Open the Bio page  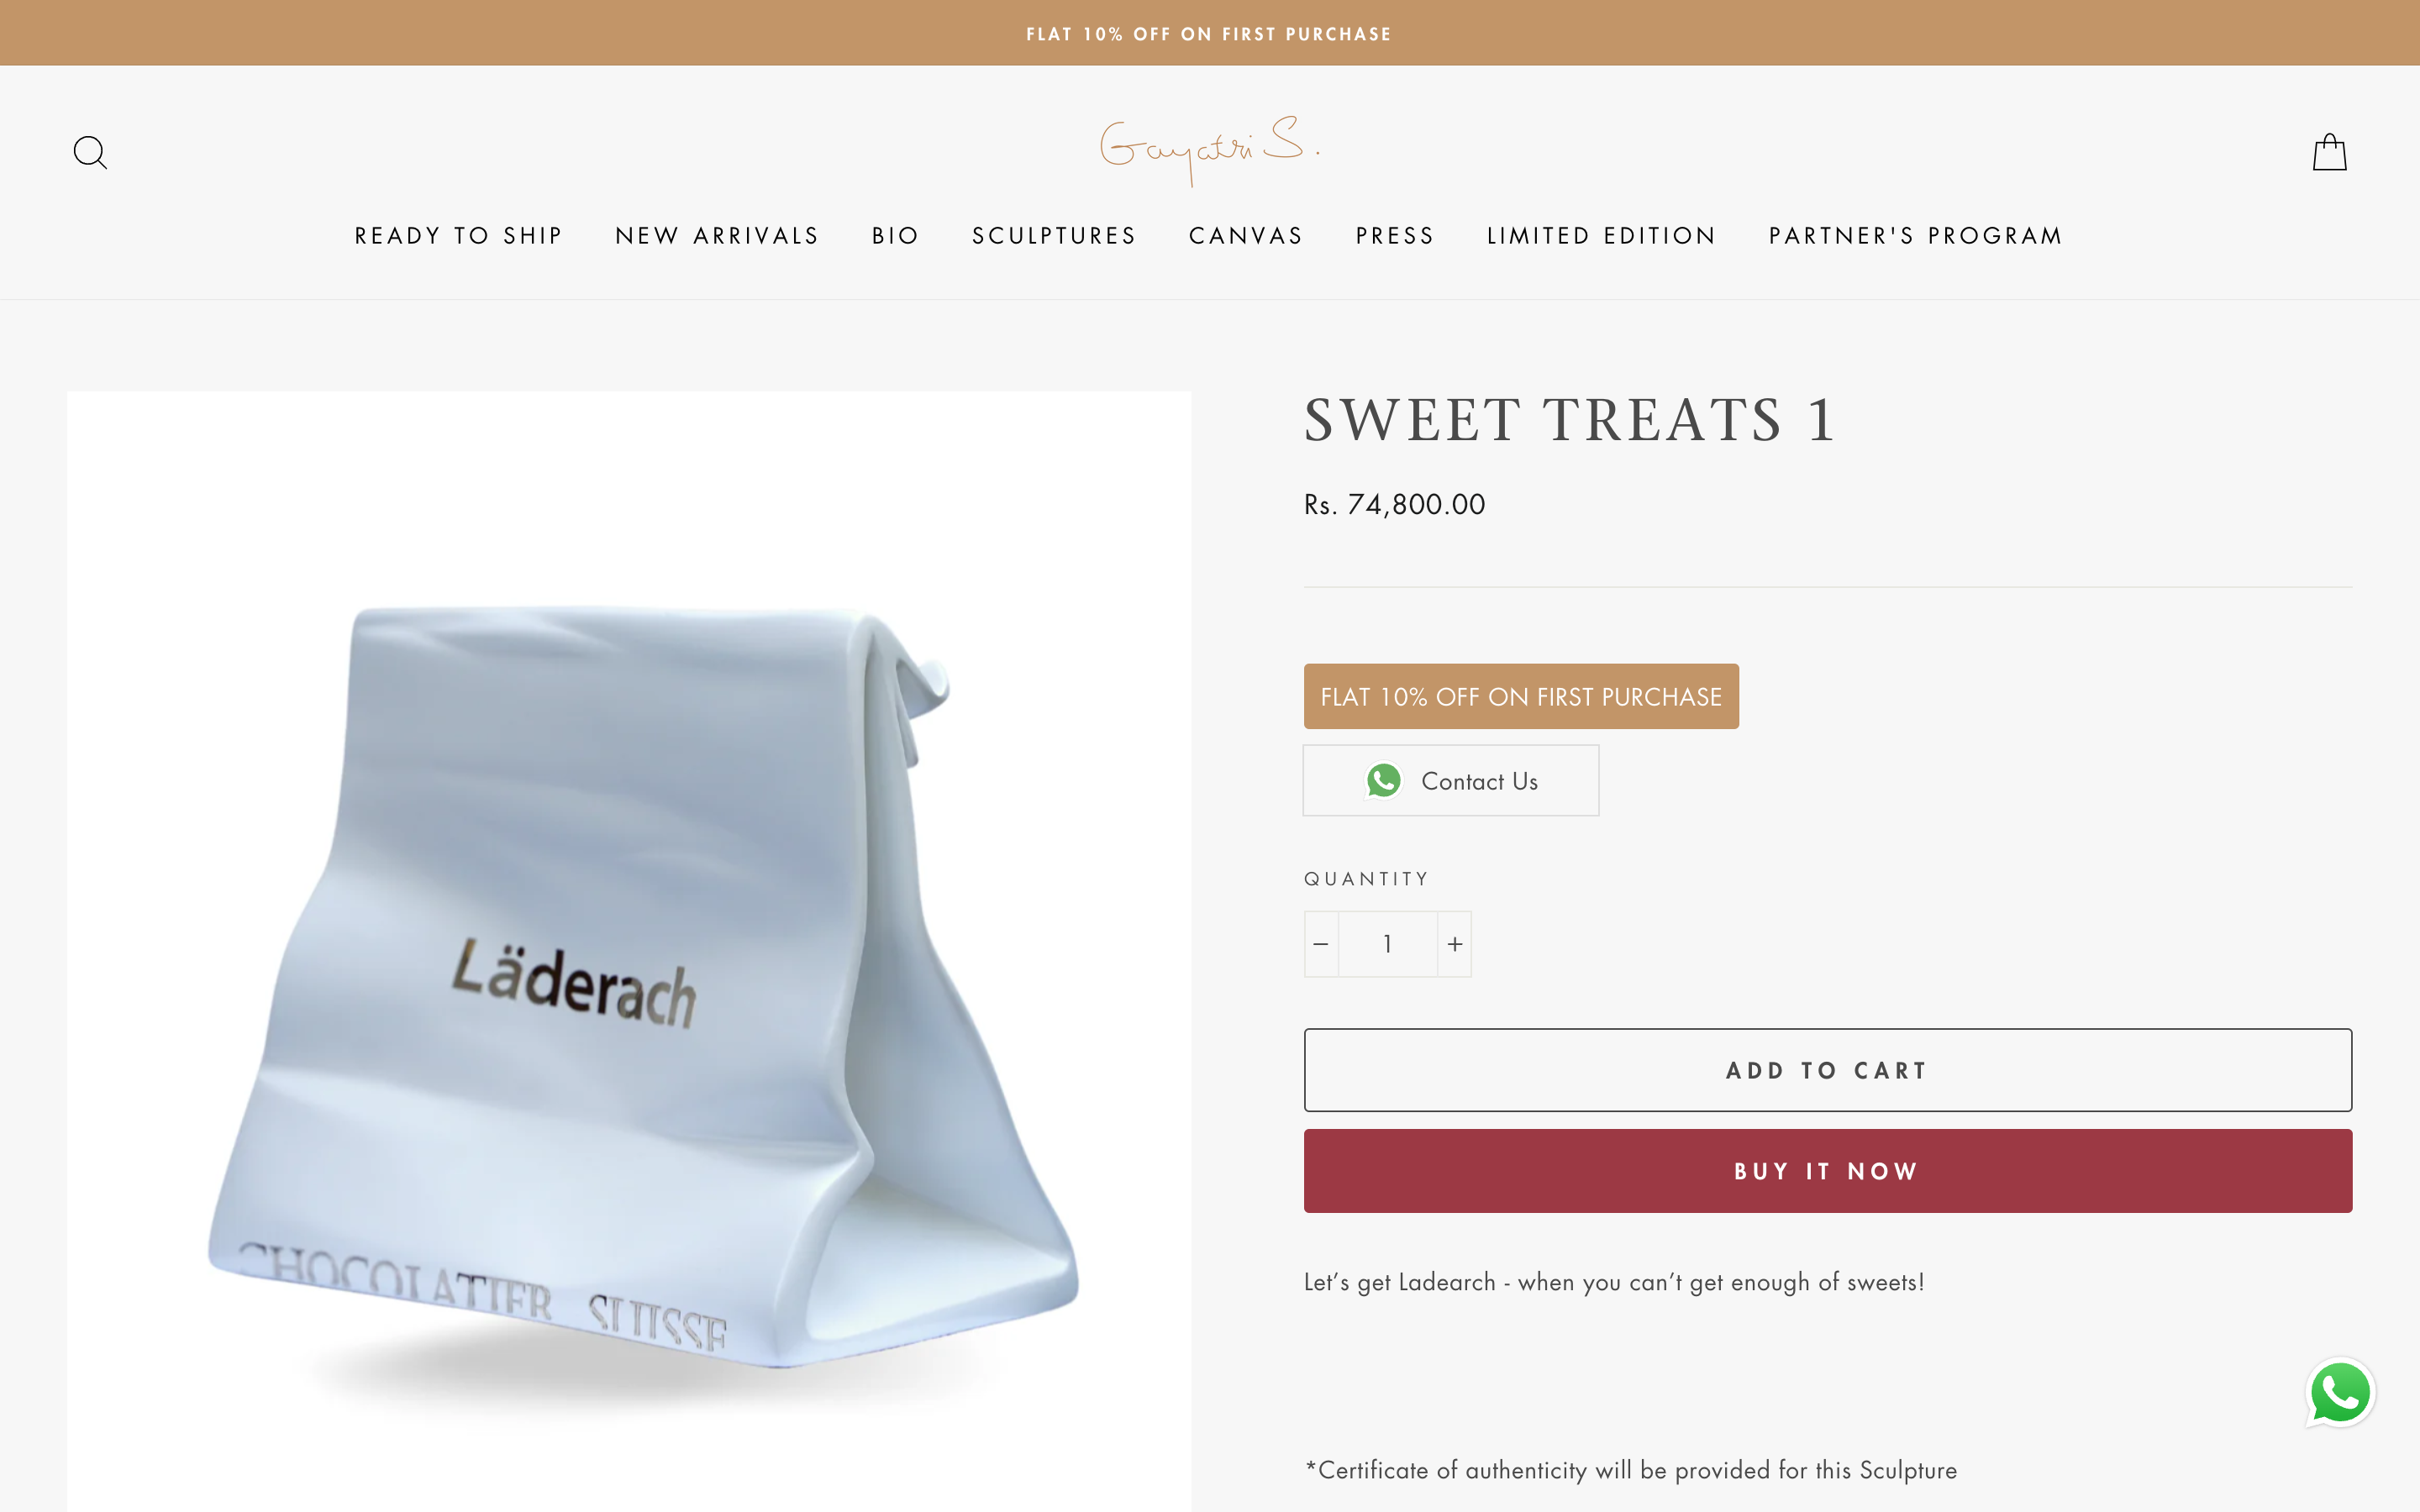tap(895, 236)
